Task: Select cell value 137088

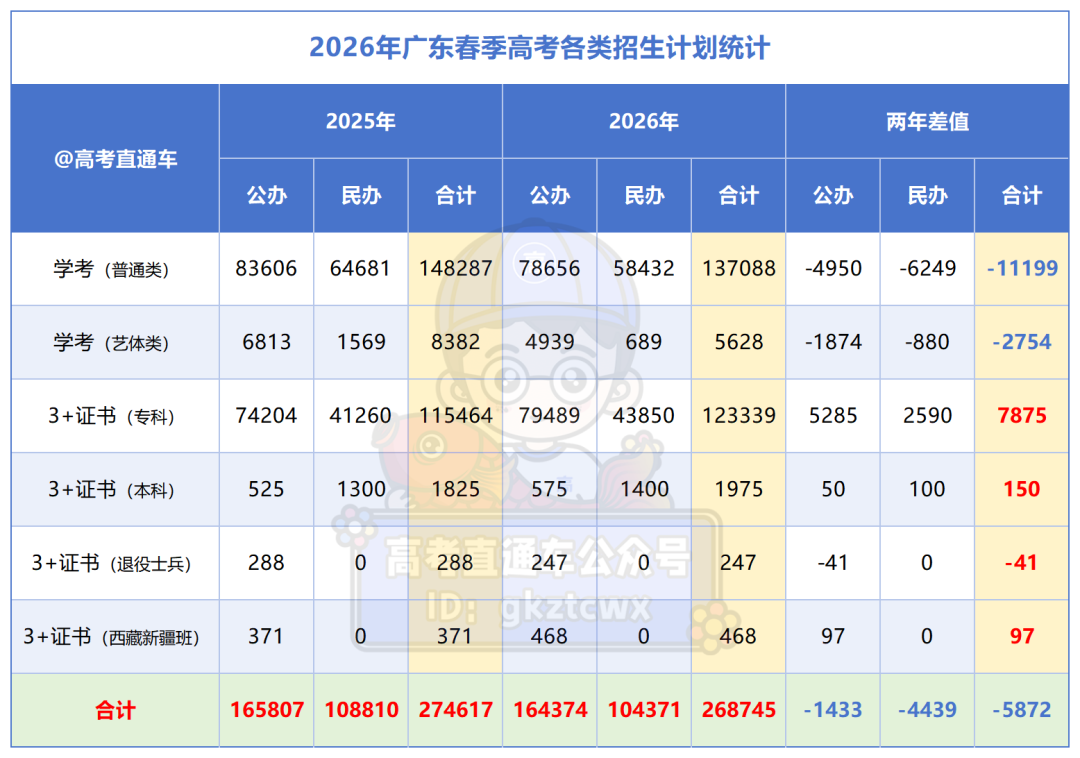Action: [x=738, y=269]
